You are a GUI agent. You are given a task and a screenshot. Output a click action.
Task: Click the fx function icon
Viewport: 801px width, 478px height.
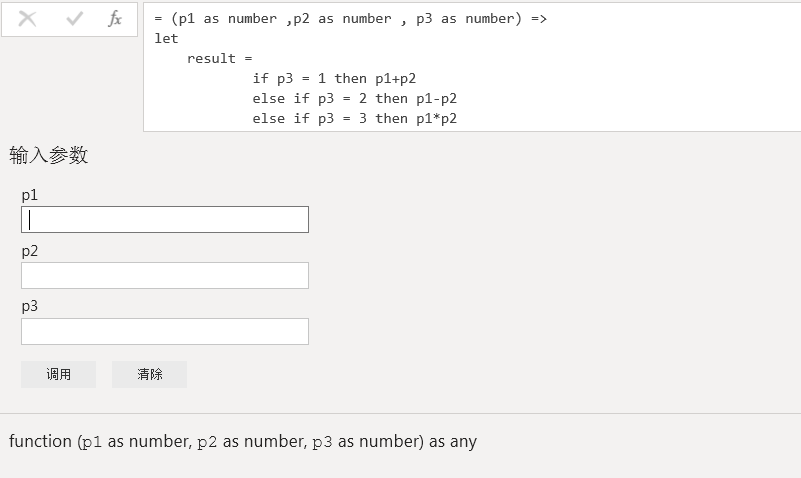pyautogui.click(x=115, y=19)
